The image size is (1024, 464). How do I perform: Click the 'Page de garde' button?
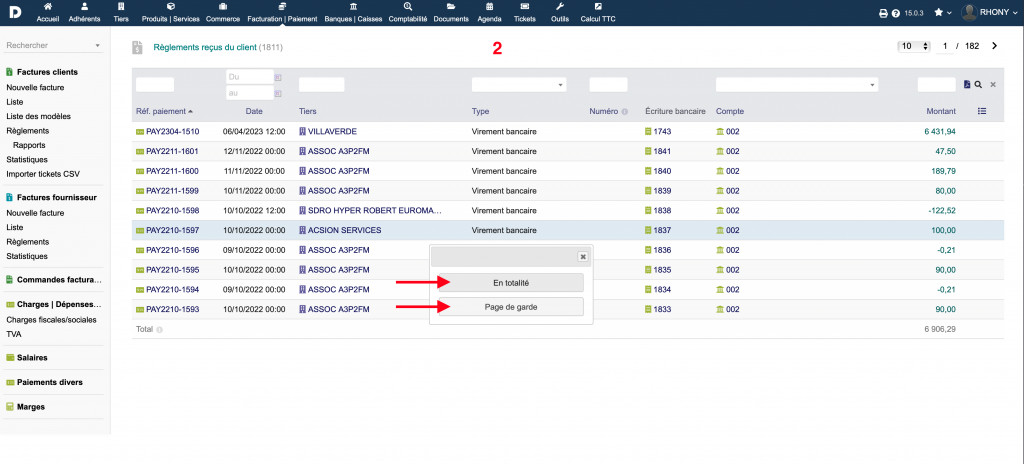click(x=512, y=307)
